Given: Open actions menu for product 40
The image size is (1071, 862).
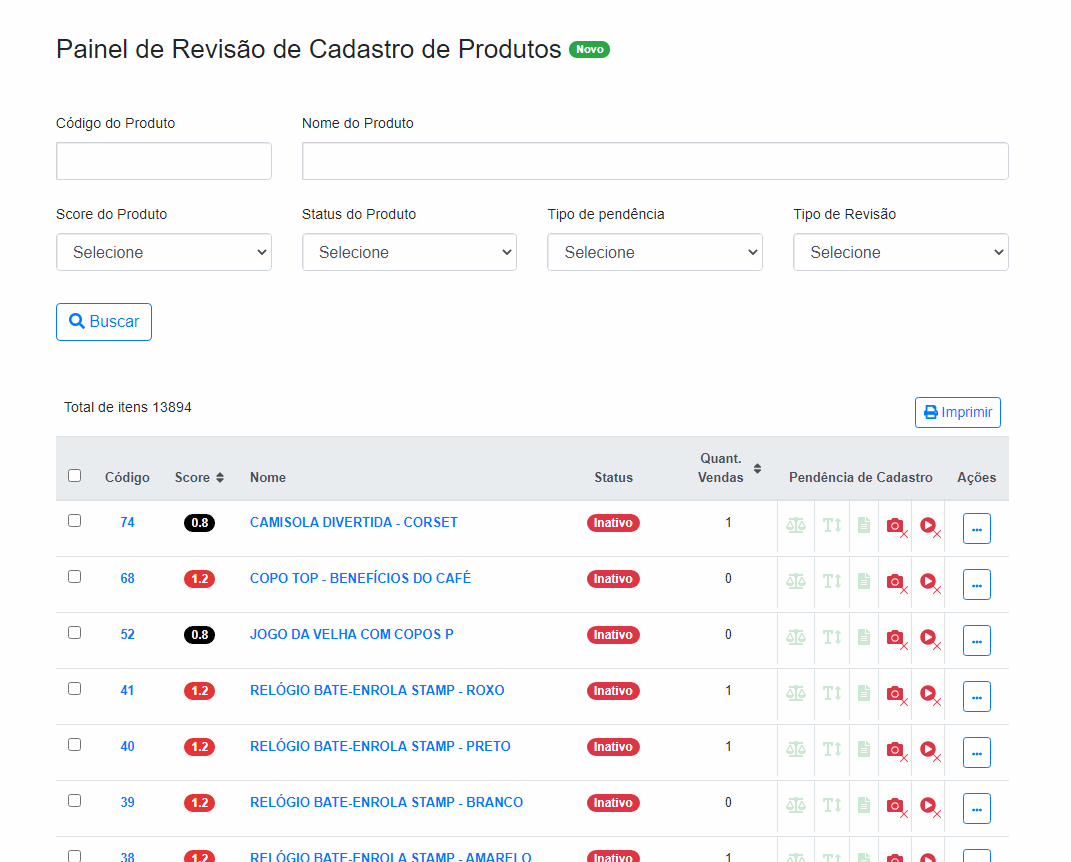Looking at the screenshot, I should click(977, 753).
